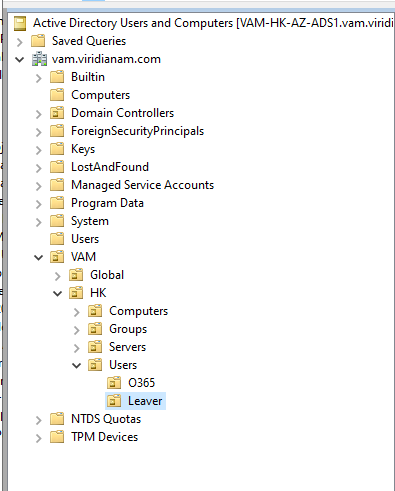Screen dimensions: 395x491
Task: Collapse the vam.viridianam.com domain node
Action: point(20,59)
